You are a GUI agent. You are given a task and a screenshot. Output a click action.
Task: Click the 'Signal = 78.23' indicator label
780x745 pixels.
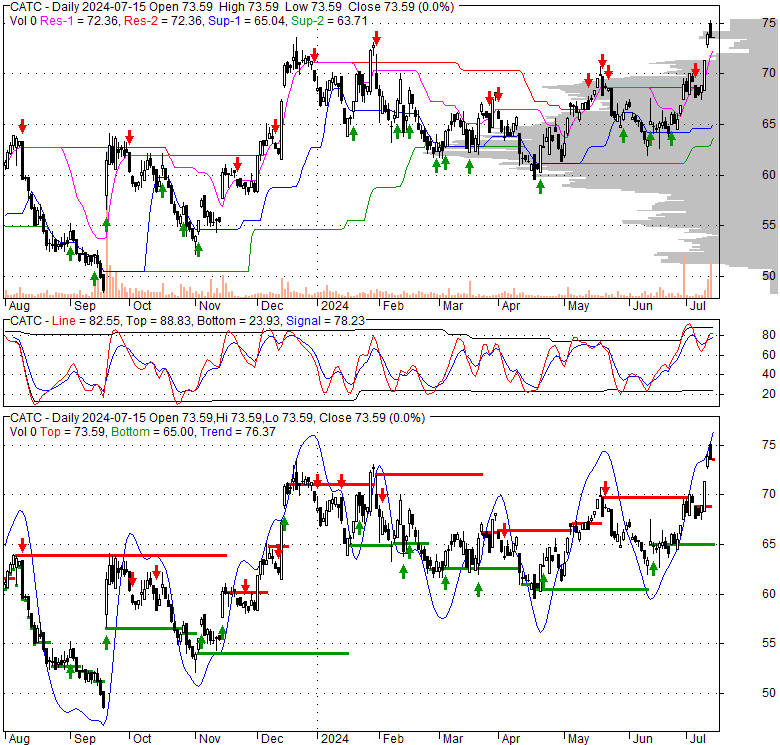point(325,321)
